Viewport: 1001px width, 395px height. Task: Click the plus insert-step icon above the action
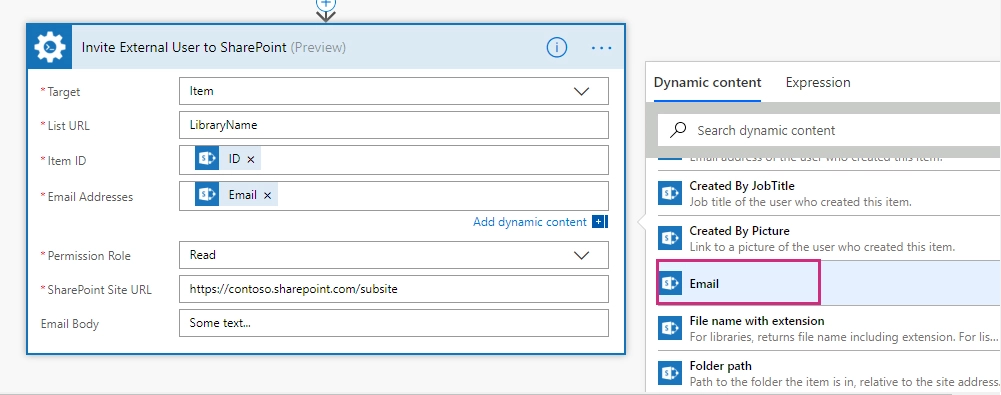[x=326, y=4]
